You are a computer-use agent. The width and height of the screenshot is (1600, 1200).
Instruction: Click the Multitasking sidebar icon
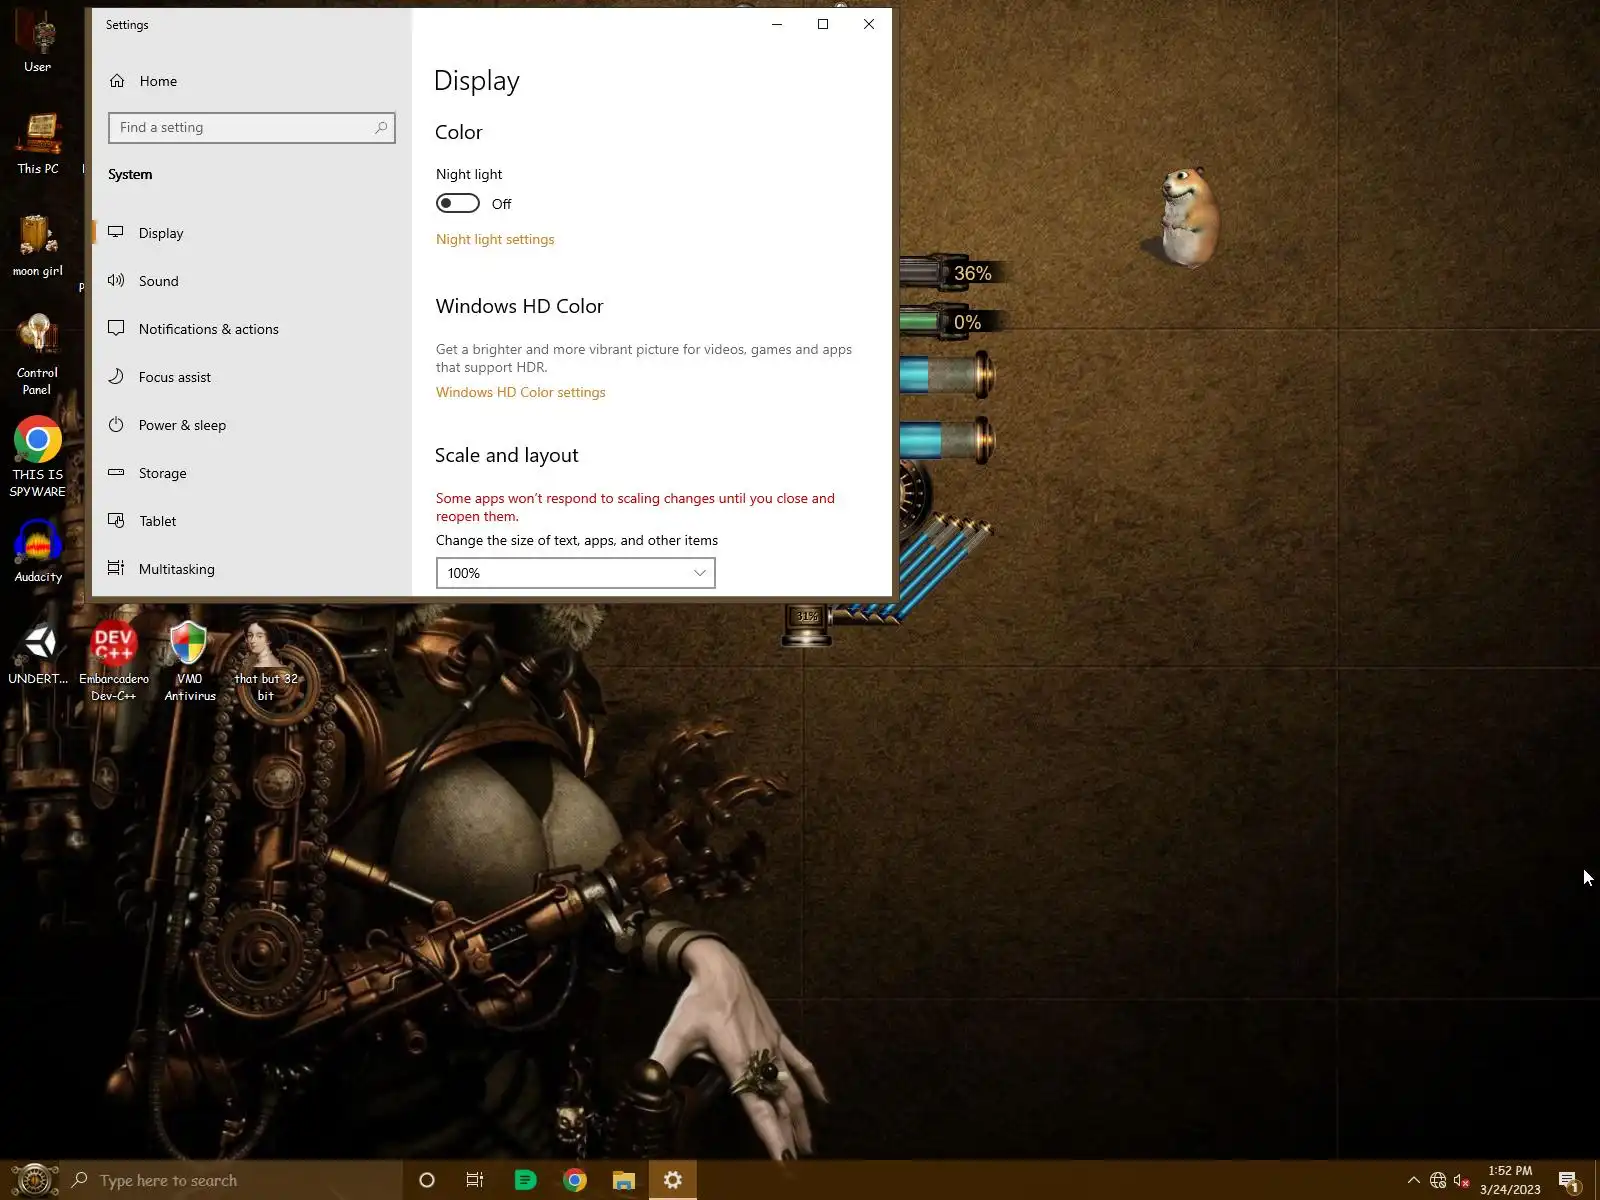[116, 569]
